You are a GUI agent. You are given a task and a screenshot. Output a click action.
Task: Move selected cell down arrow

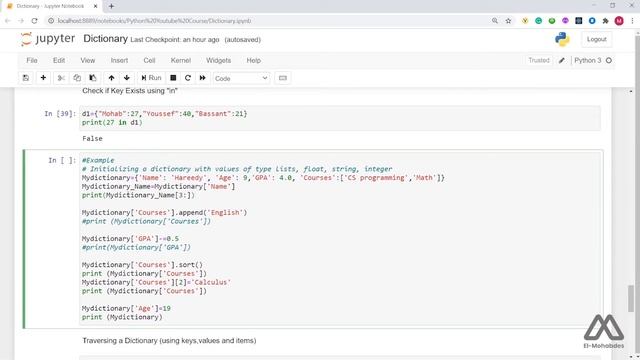click(127, 78)
